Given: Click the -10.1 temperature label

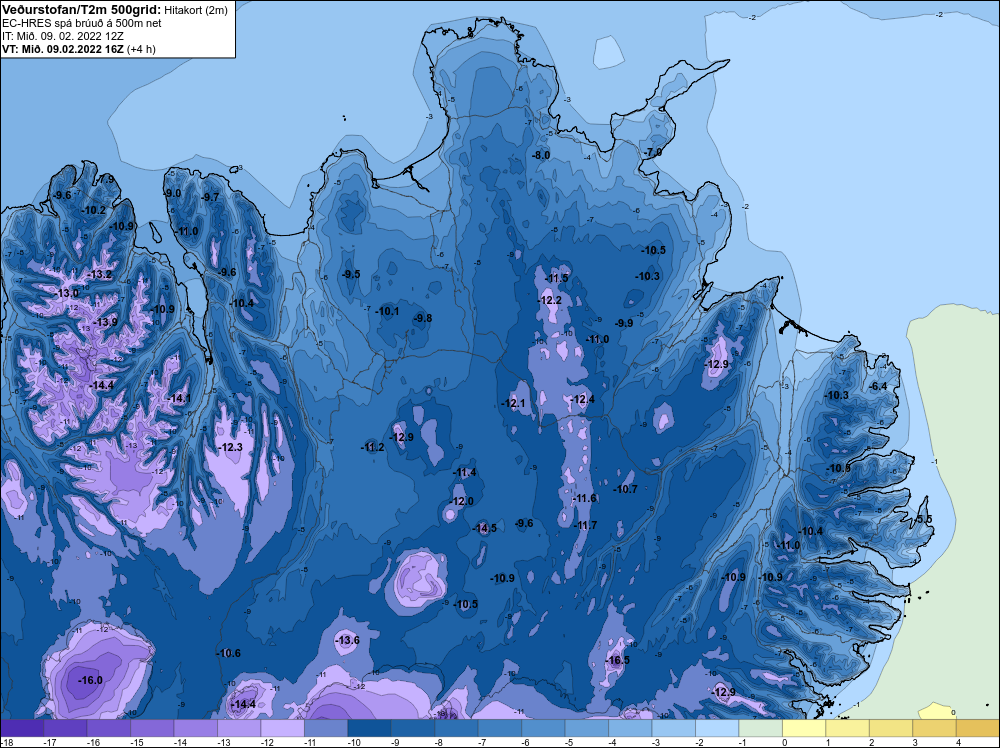Looking at the screenshot, I should [x=387, y=311].
